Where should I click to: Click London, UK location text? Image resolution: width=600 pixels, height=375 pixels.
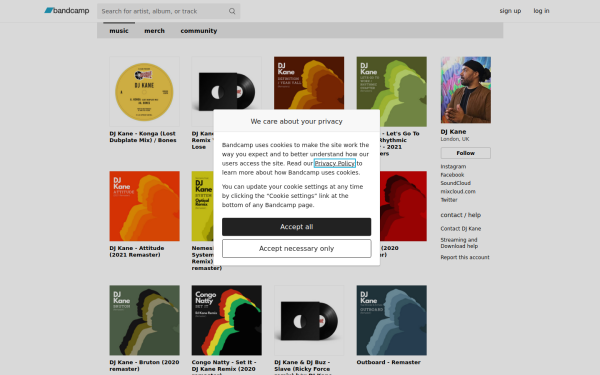[455, 139]
